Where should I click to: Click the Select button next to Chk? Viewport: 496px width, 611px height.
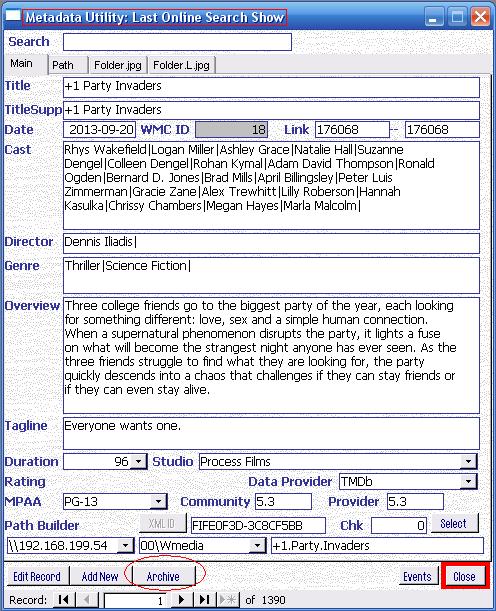pyautogui.click(x=454, y=523)
